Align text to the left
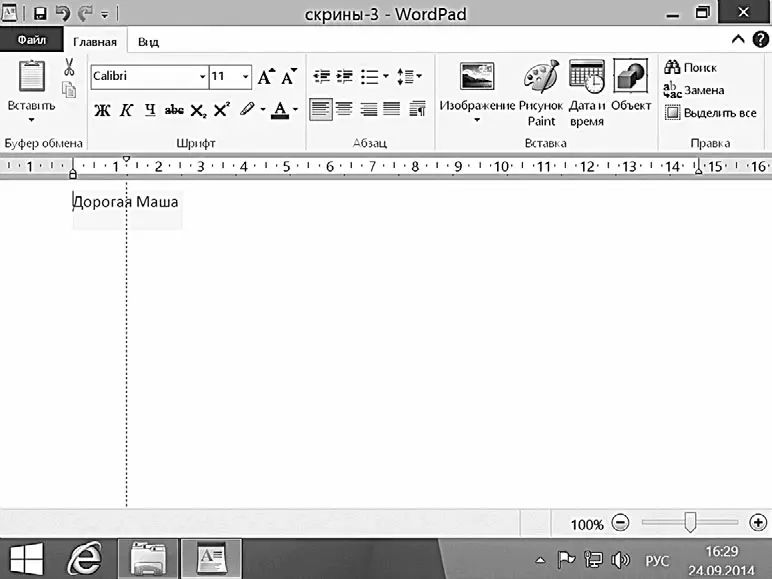 tap(321, 109)
